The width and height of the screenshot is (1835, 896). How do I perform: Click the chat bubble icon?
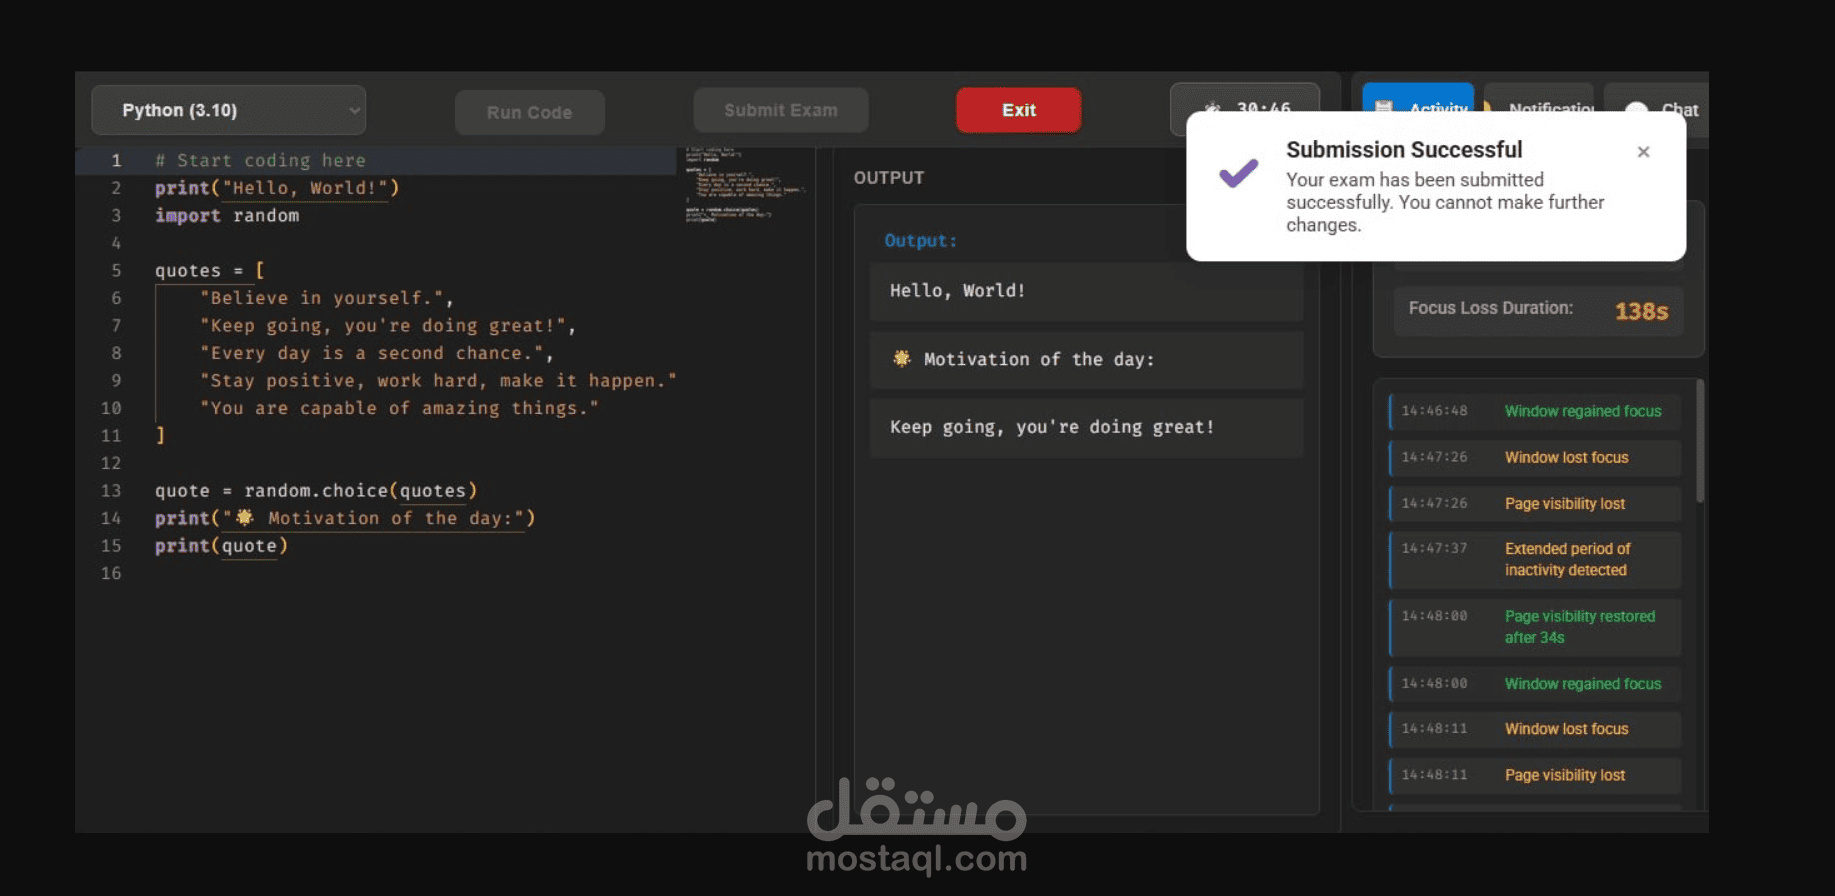coord(1636,106)
